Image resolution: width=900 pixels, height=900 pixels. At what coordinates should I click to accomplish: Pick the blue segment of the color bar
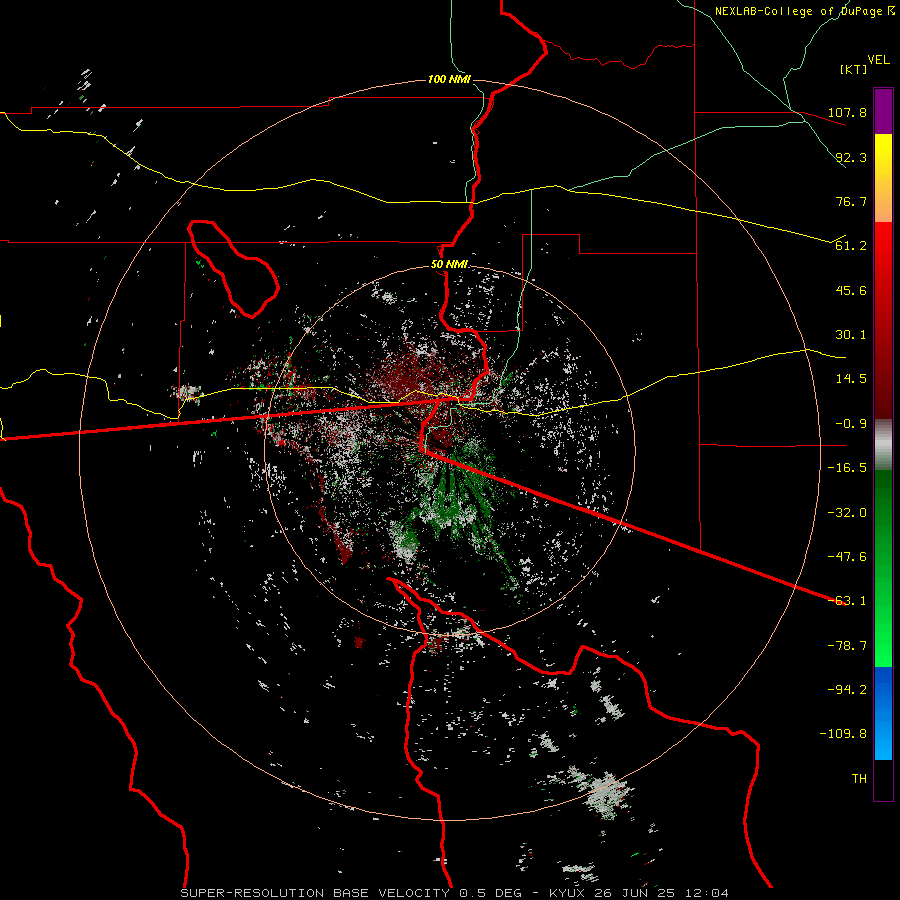tap(883, 713)
